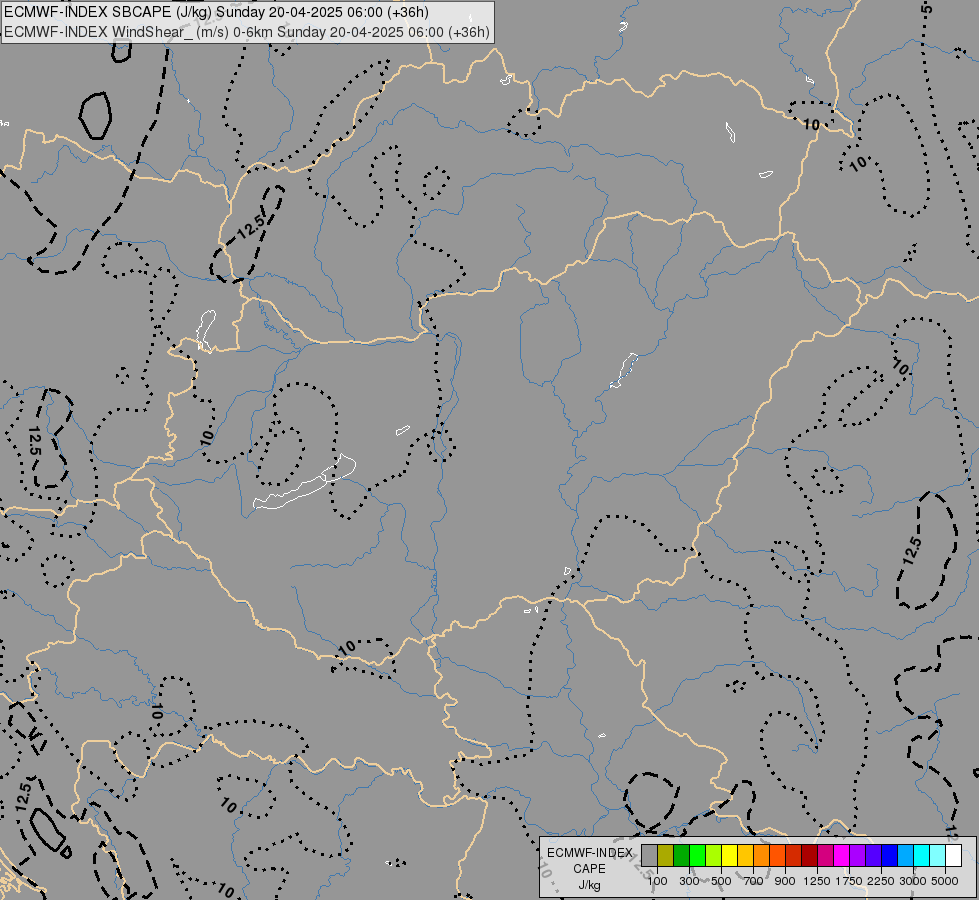Select the lime yellow-green legend swatch
979x900 pixels.
click(714, 855)
